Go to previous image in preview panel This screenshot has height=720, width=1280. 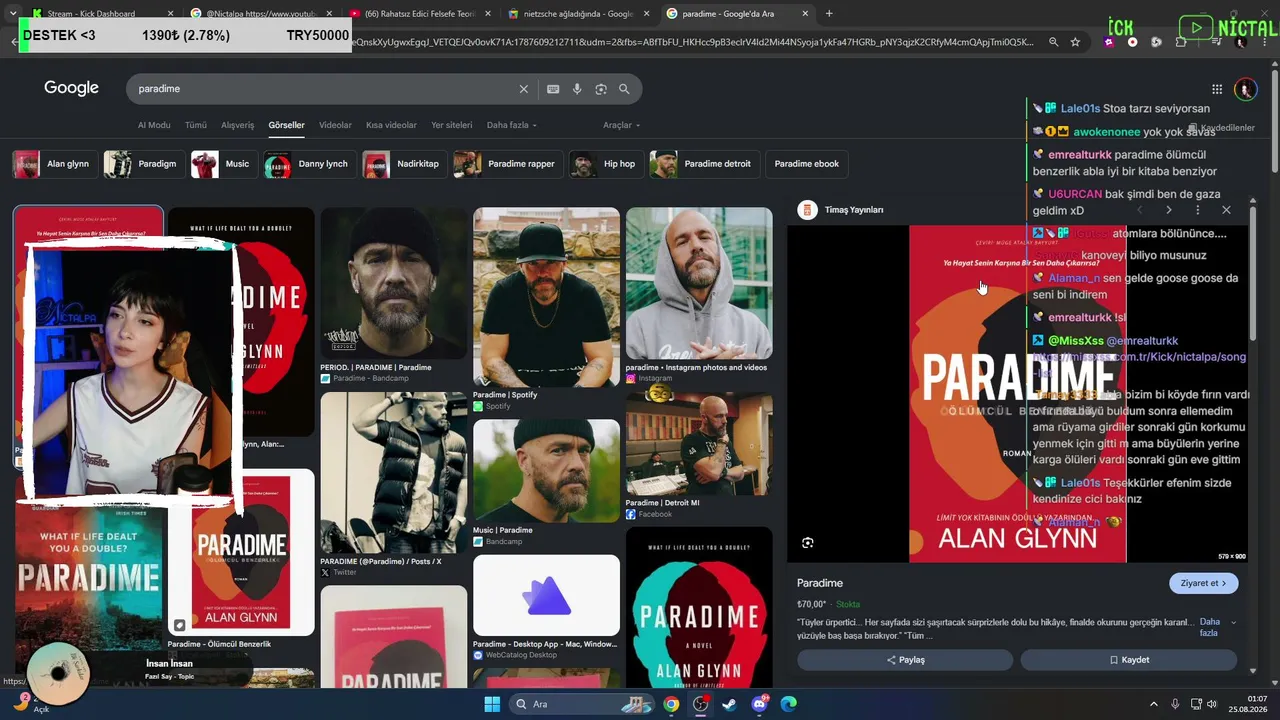tap(1139, 210)
